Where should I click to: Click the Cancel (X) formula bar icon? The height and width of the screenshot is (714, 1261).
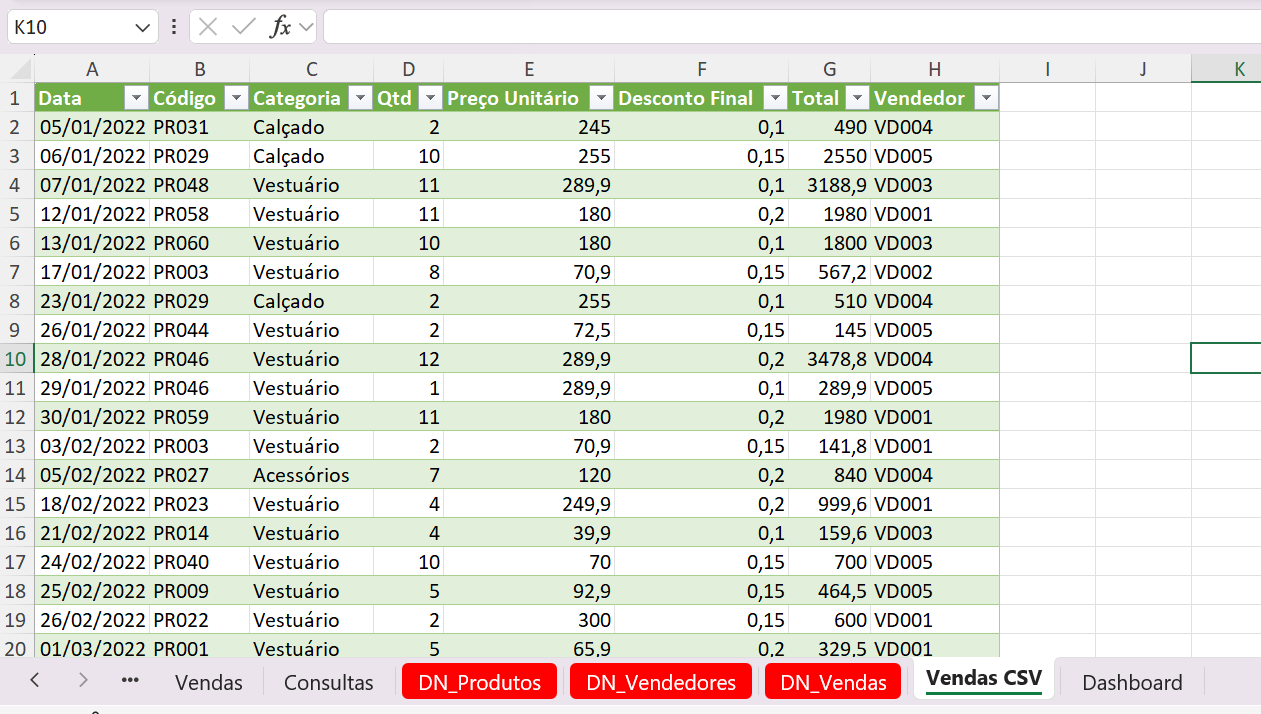coord(208,27)
